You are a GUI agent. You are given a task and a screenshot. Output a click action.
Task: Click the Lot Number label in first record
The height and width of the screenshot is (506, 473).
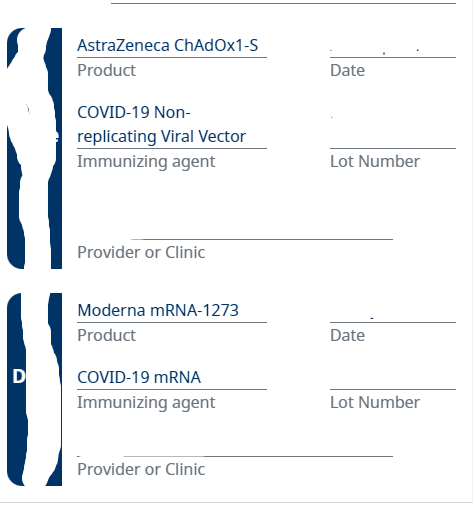375,161
